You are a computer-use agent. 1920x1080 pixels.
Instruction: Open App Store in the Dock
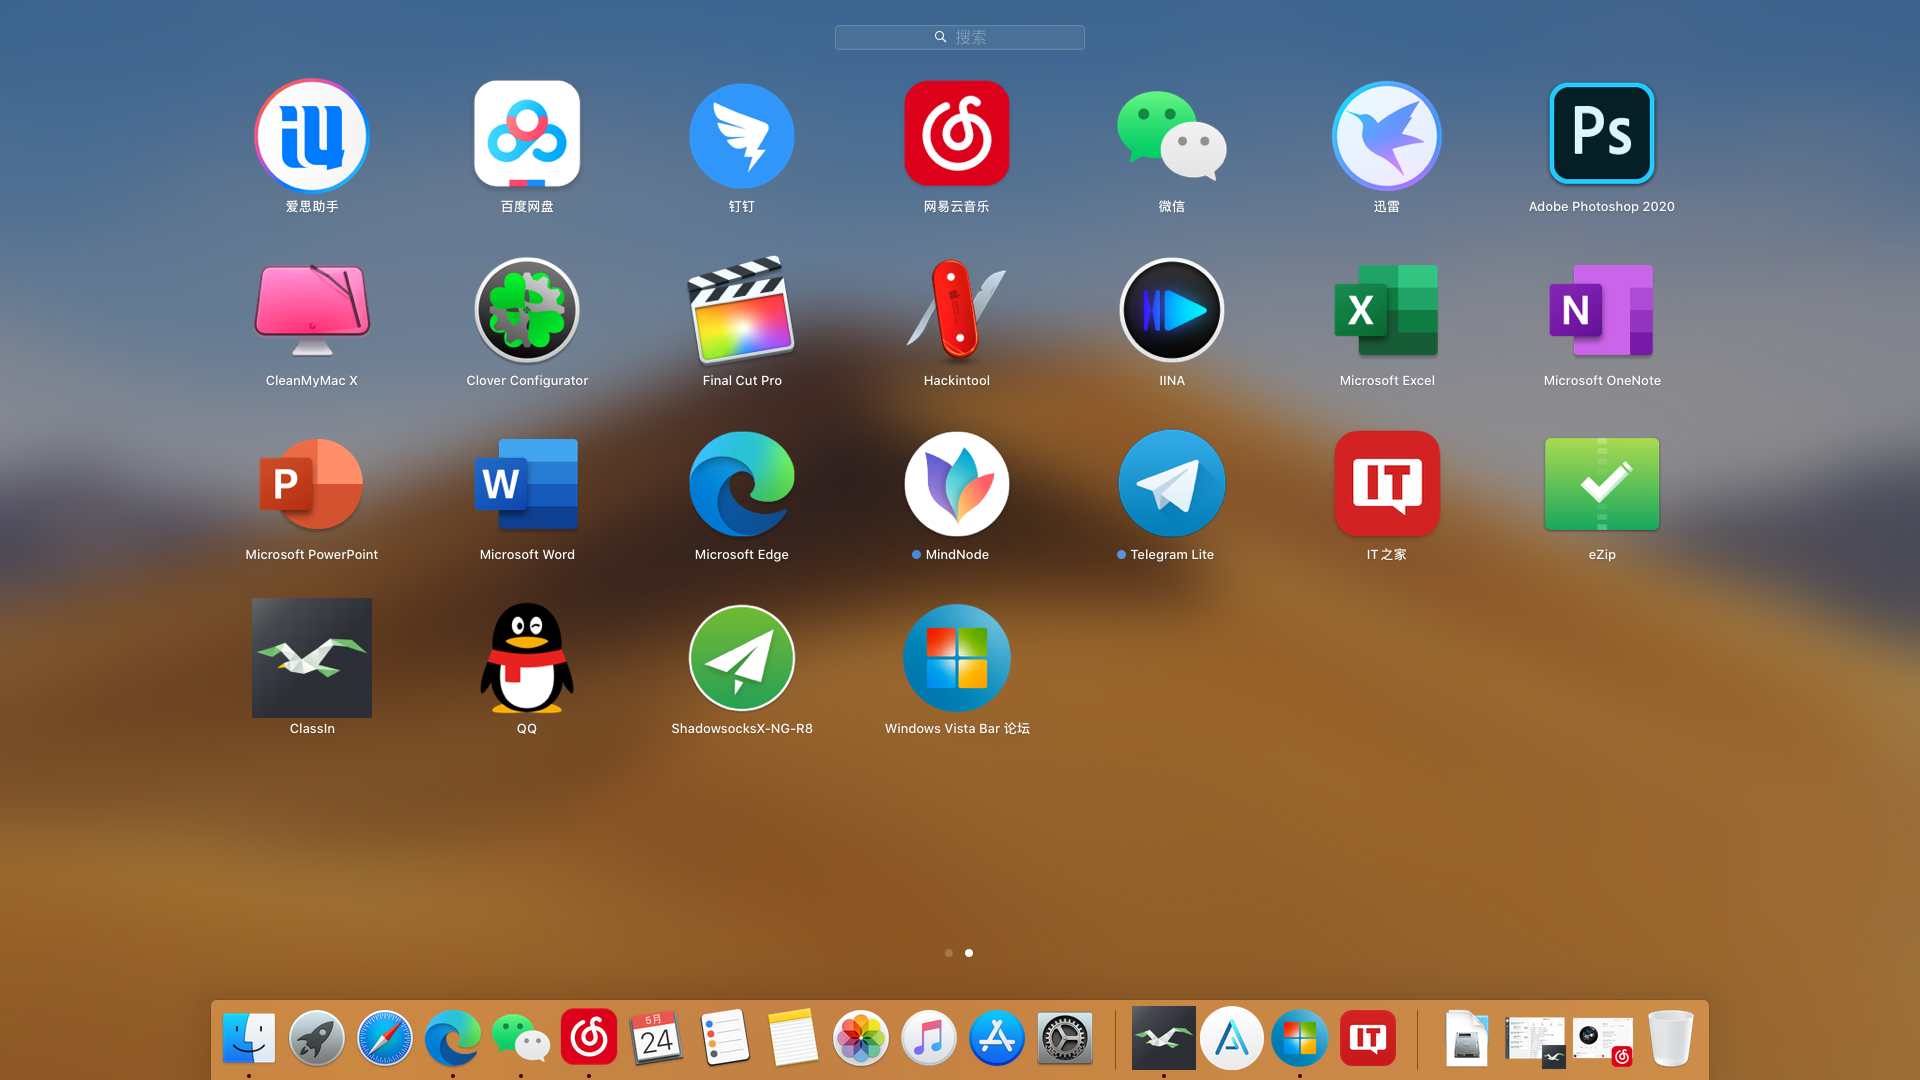point(997,1038)
